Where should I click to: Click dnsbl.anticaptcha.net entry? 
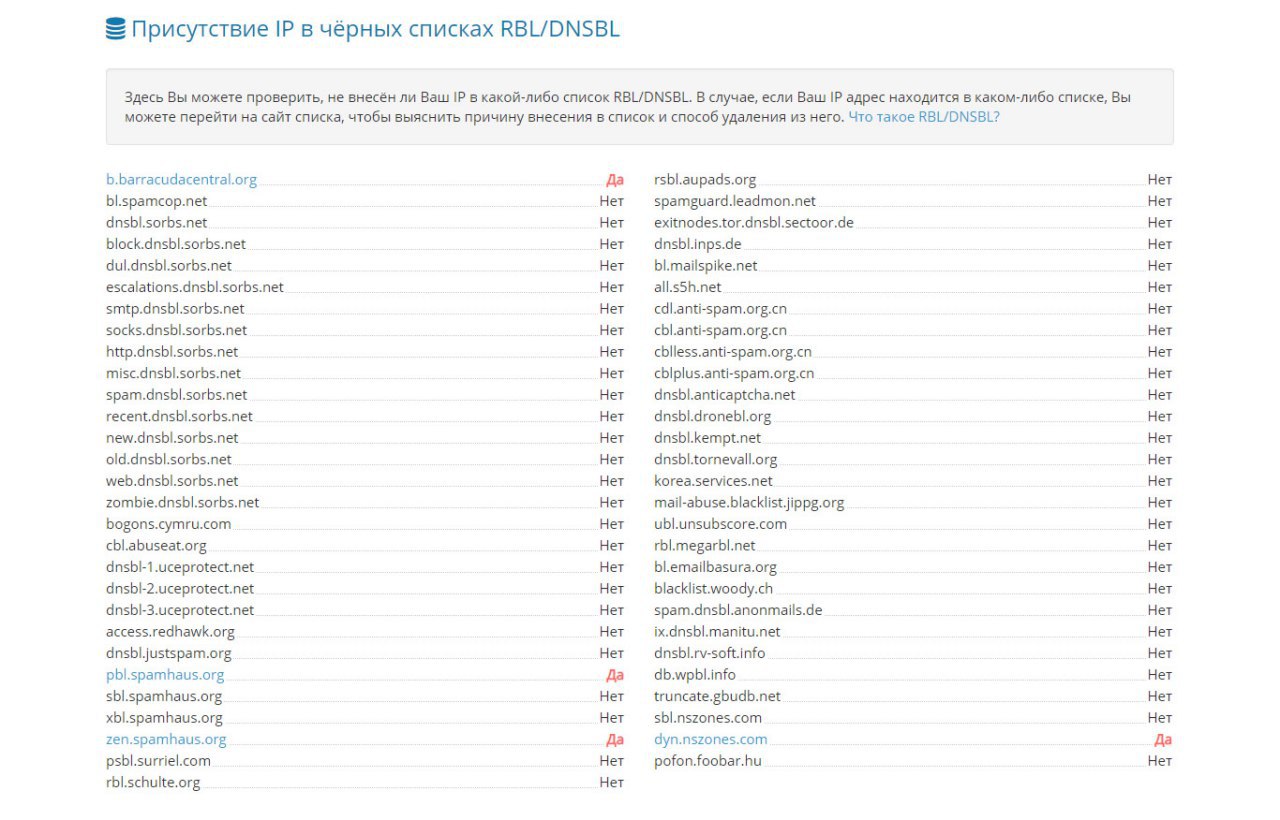(725, 394)
